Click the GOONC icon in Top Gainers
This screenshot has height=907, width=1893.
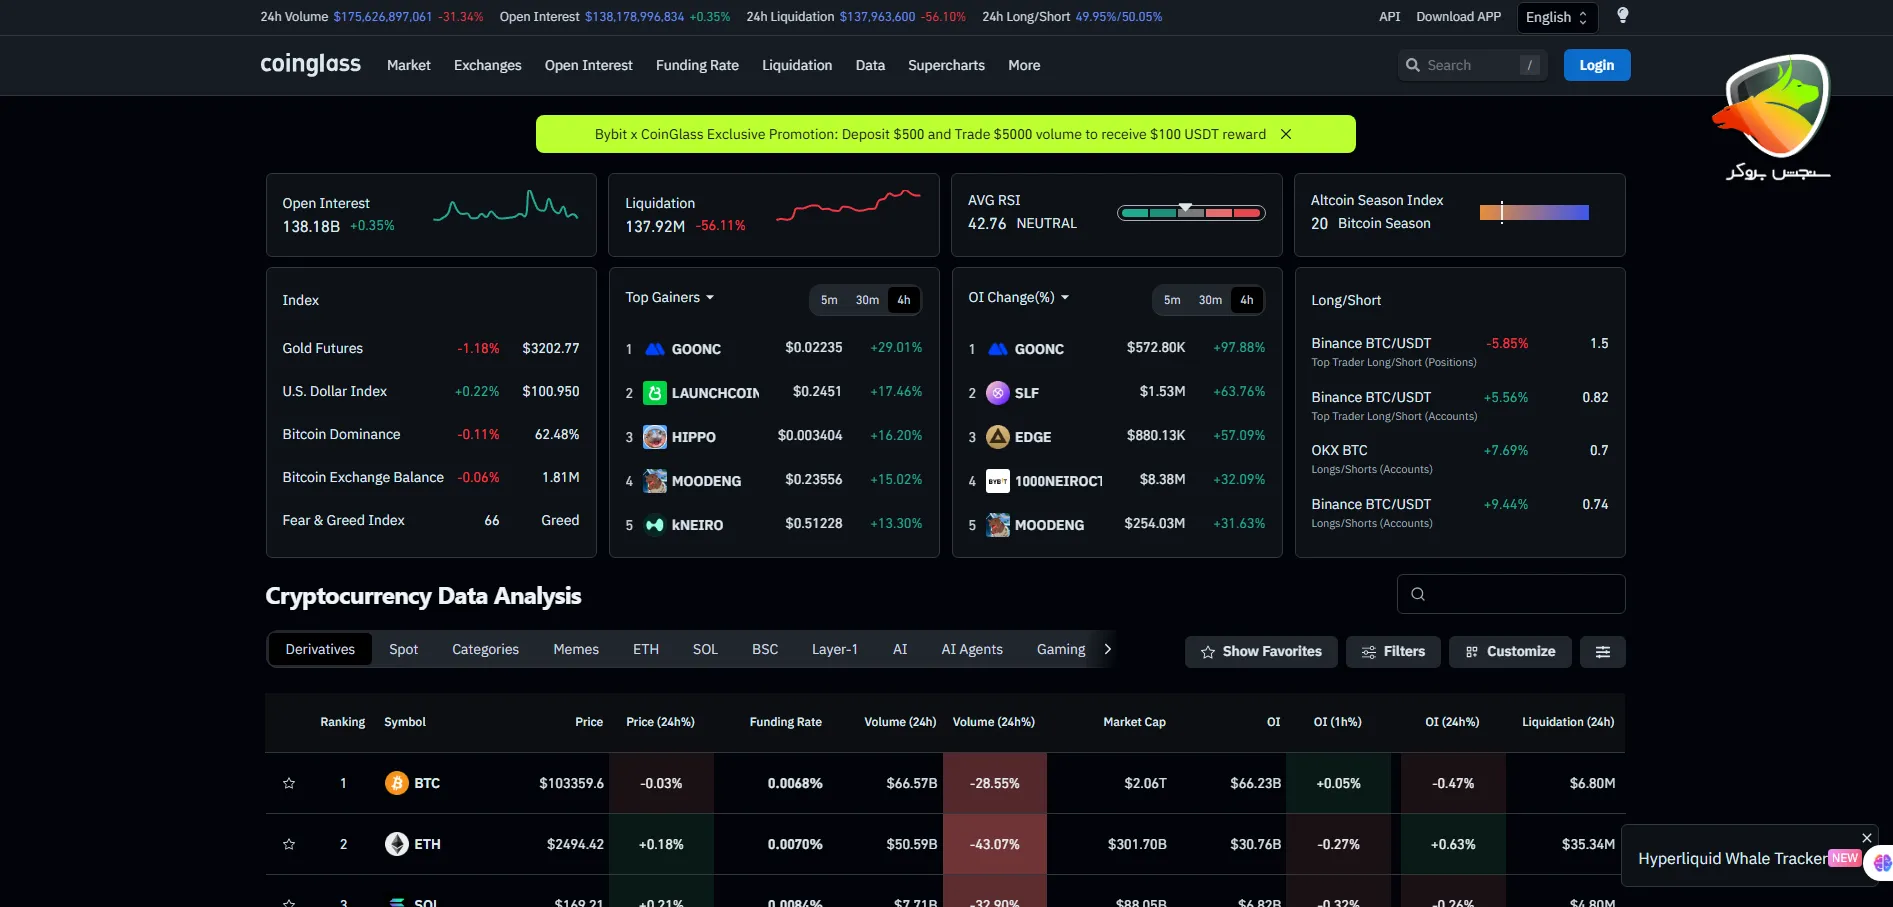click(655, 349)
